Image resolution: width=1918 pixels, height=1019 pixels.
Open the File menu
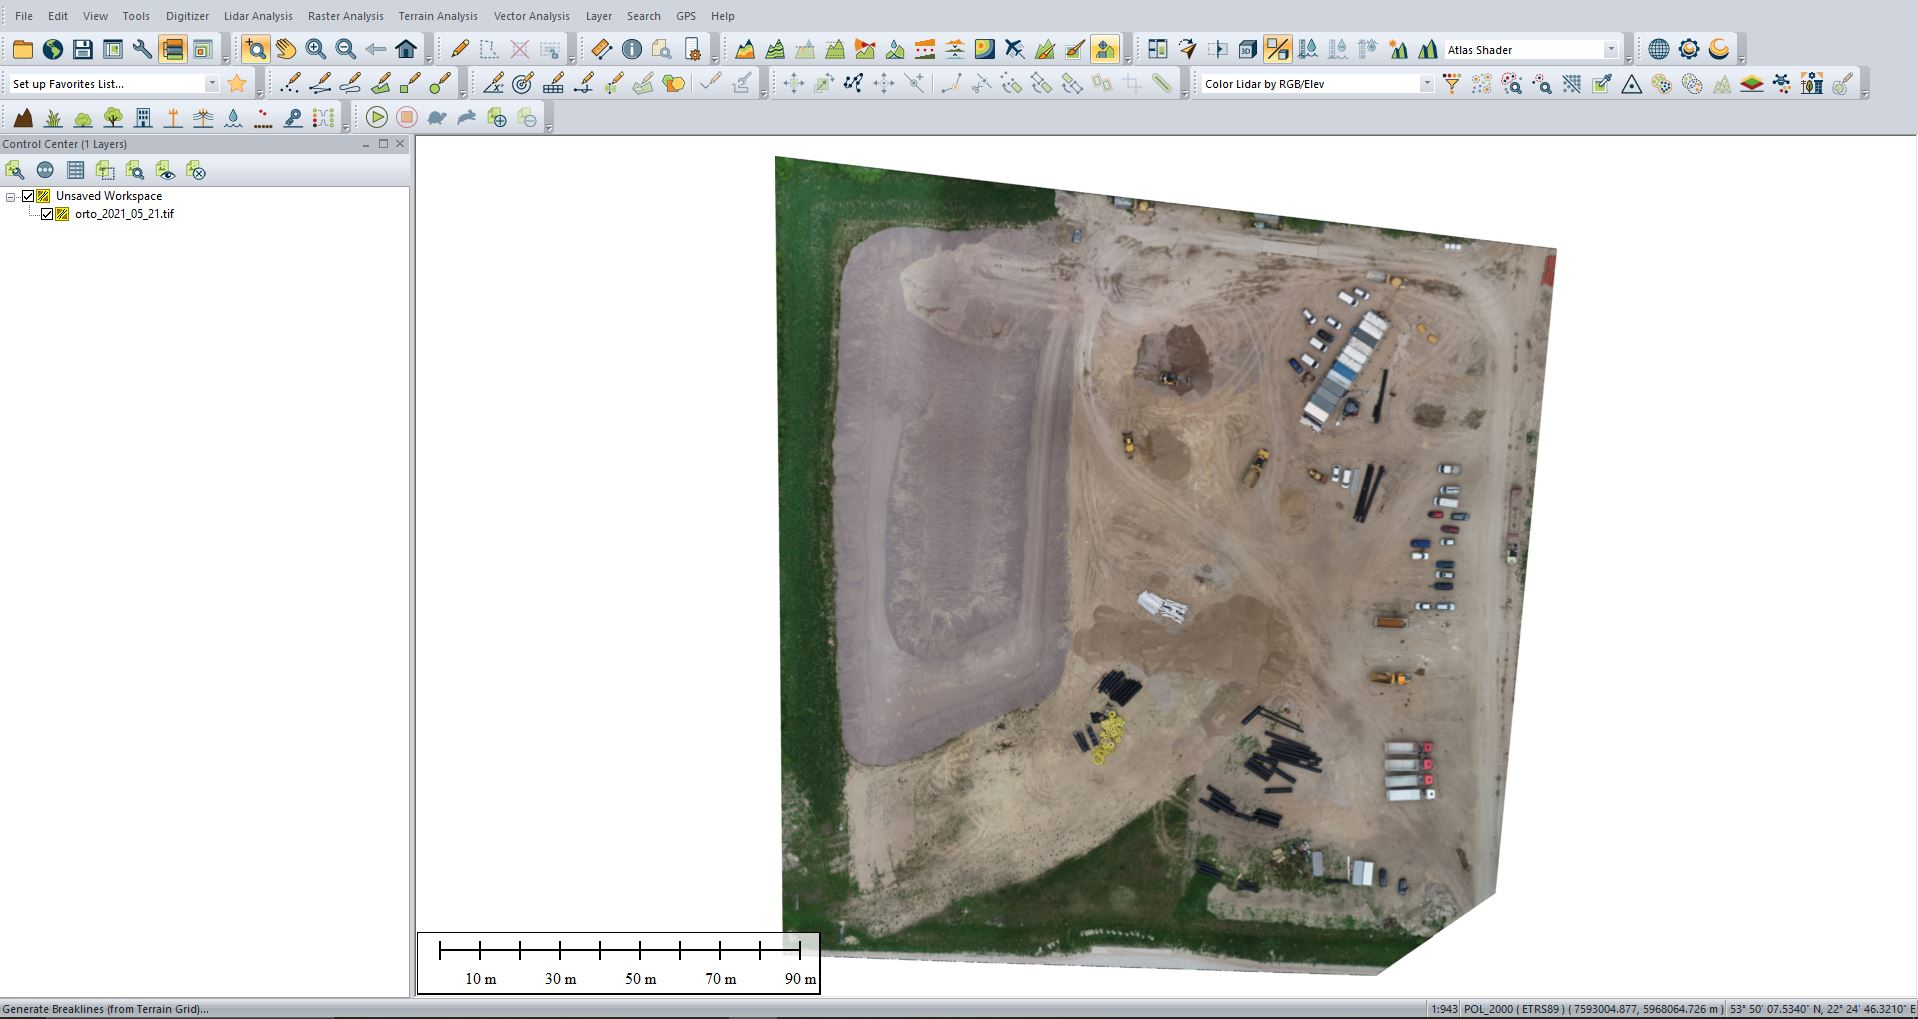pos(24,16)
